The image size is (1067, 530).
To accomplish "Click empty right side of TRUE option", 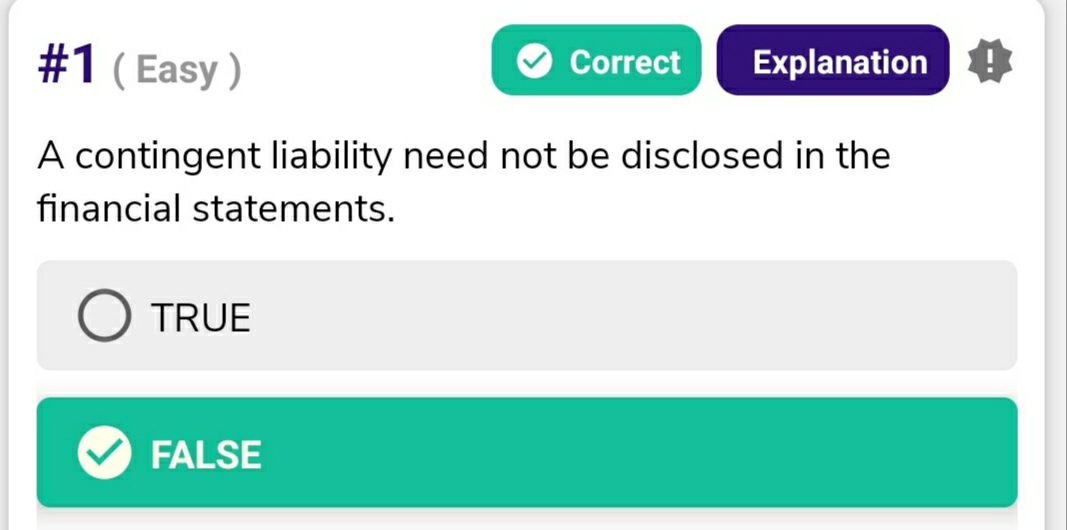I will point(800,316).
